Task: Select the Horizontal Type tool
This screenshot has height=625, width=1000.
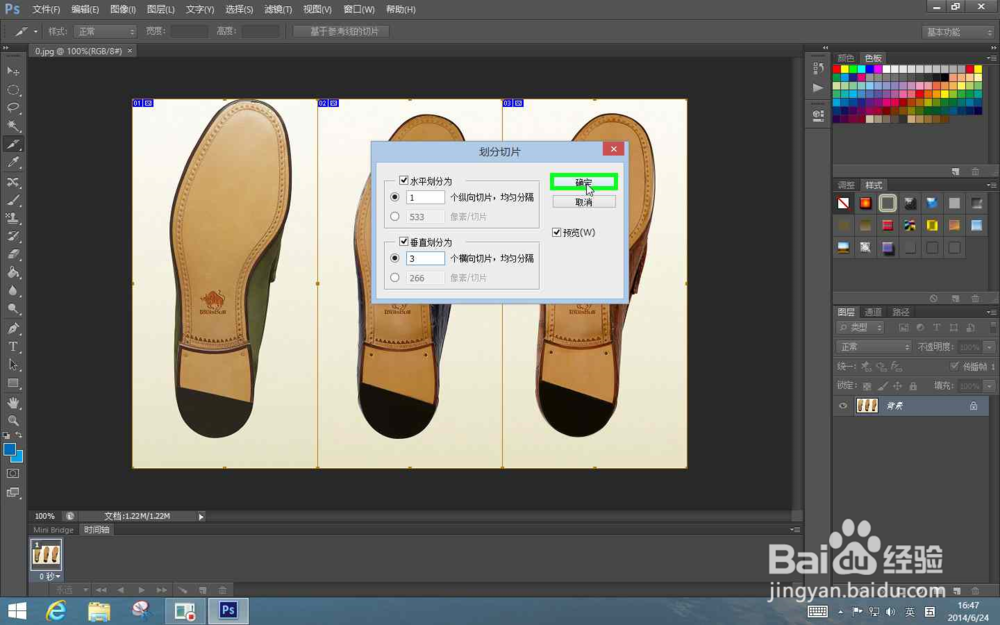Action: tap(13, 346)
